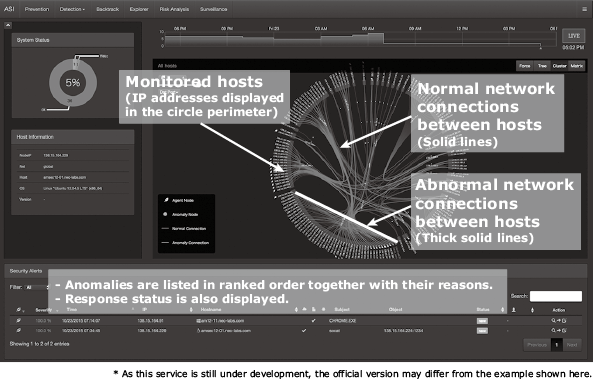The height and width of the screenshot is (380, 593).
Task: Click the Next pagination button
Action: pyautogui.click(x=572, y=345)
